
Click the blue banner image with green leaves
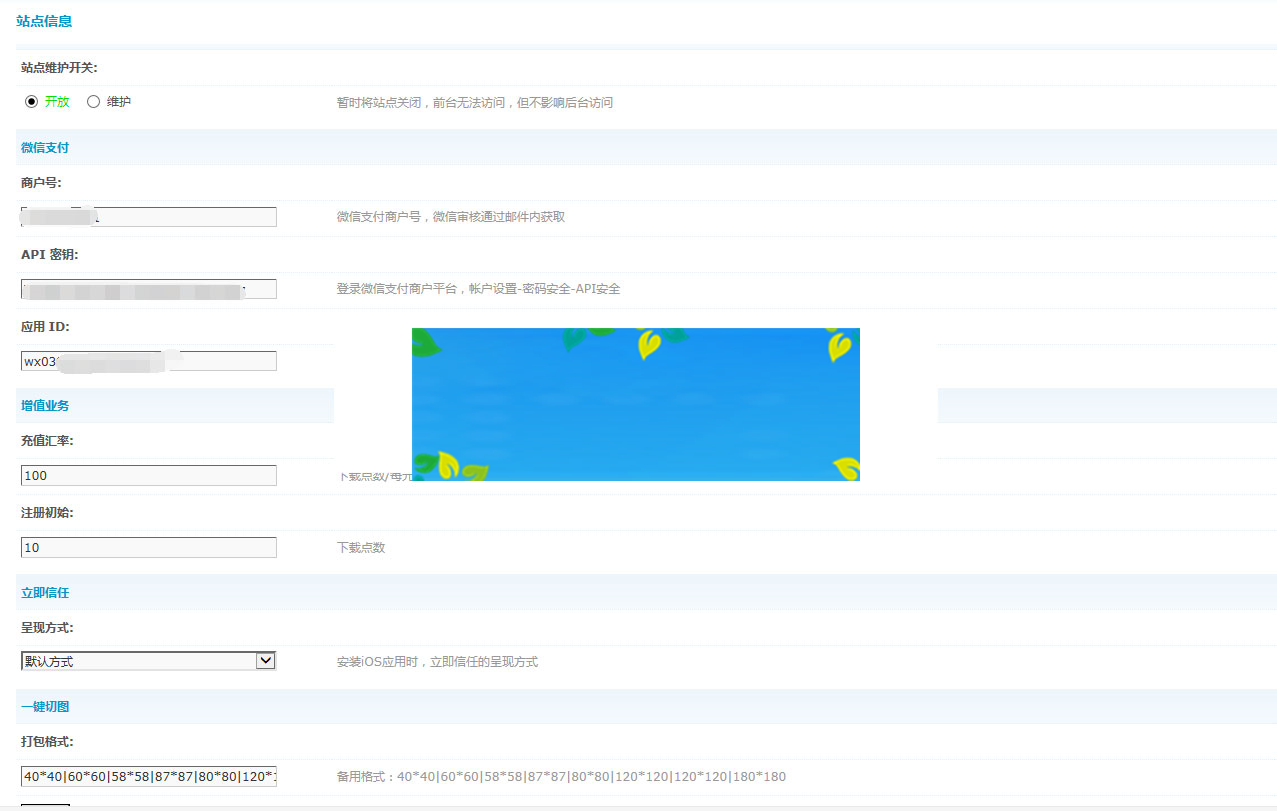pos(636,404)
